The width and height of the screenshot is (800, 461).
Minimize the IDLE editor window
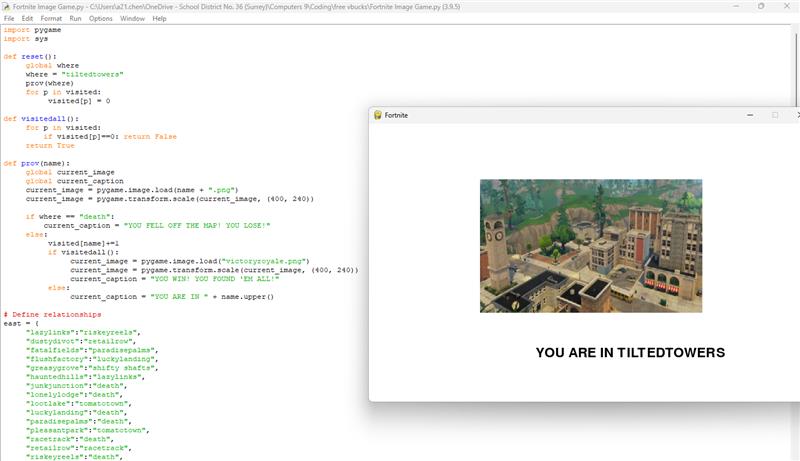coord(736,6)
